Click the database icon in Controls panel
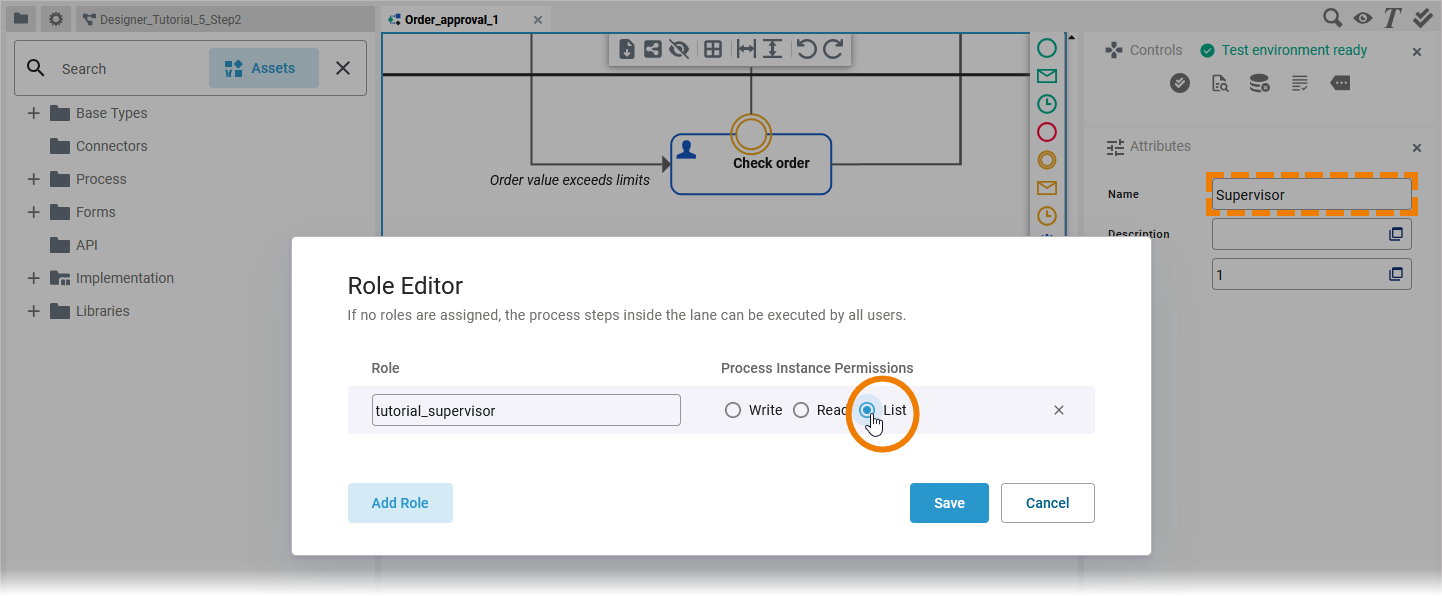Viewport: 1442px width, 596px height. click(1260, 83)
